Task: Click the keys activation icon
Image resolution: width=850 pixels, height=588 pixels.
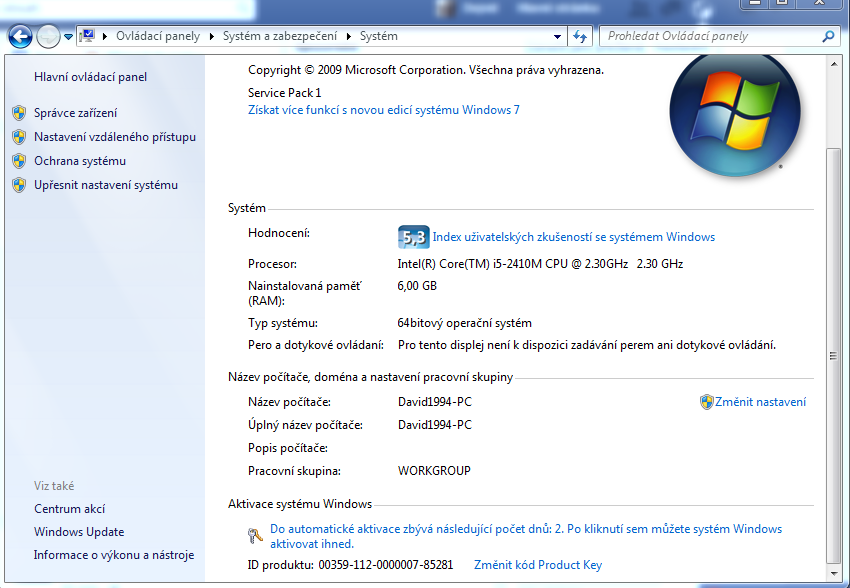Action: (x=255, y=536)
